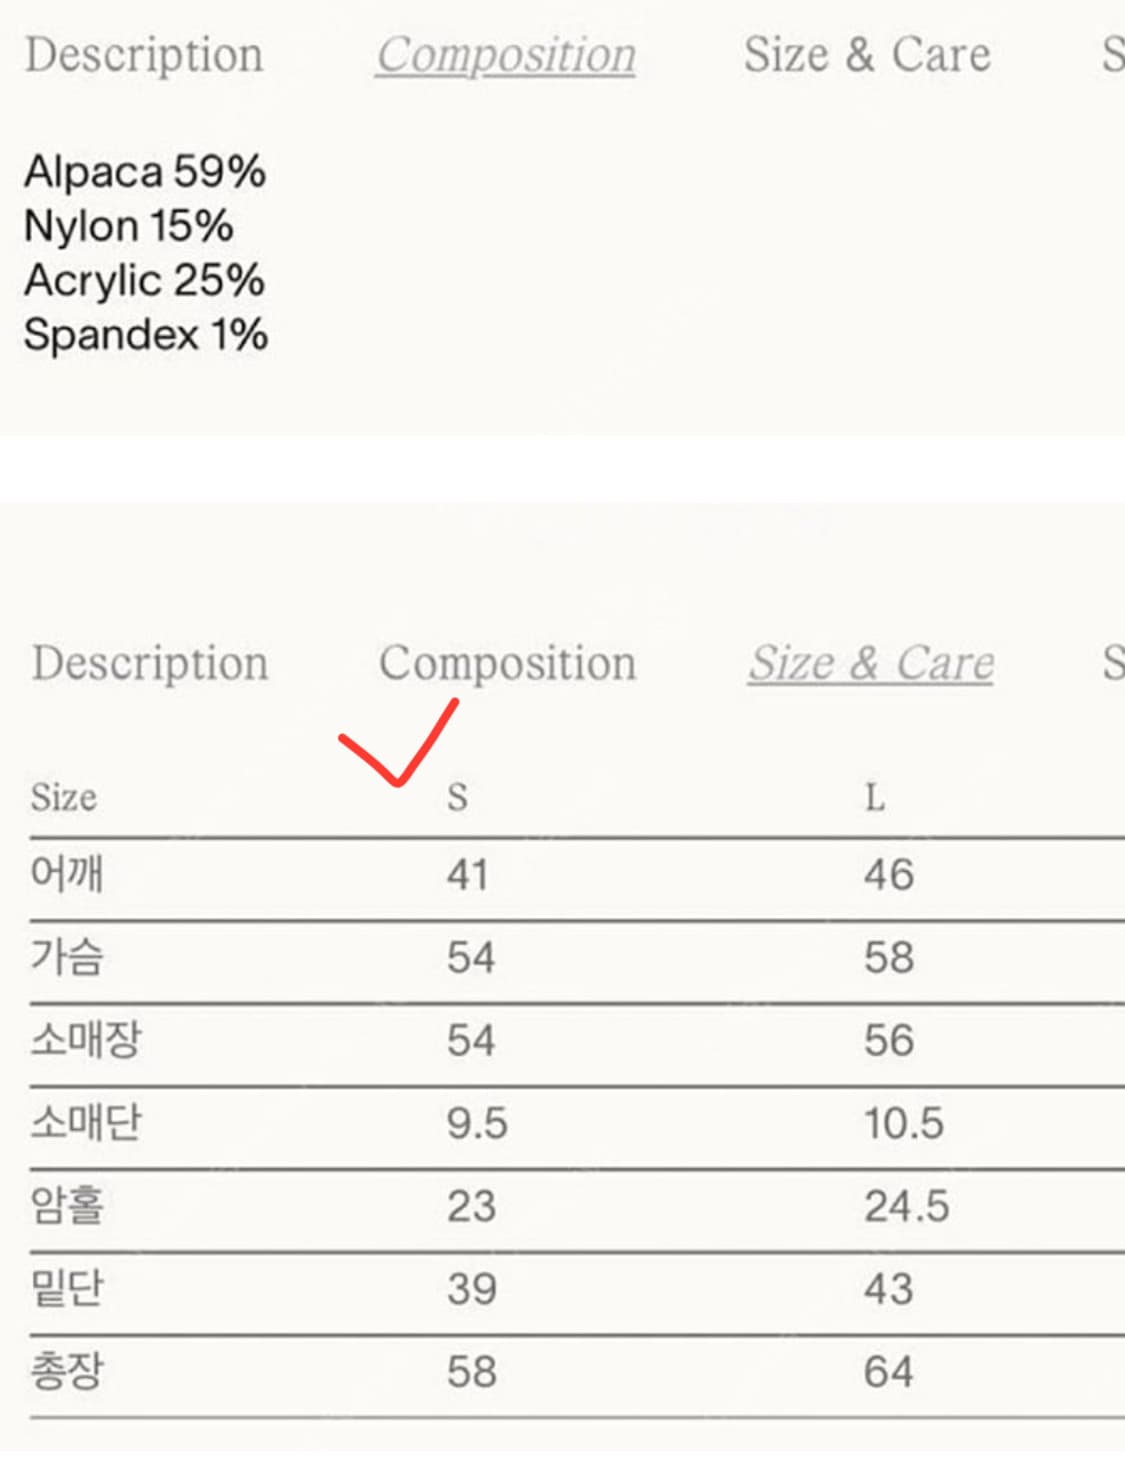
Task: Select the Size & Care tab in lower section
Action: pyautogui.click(x=871, y=662)
